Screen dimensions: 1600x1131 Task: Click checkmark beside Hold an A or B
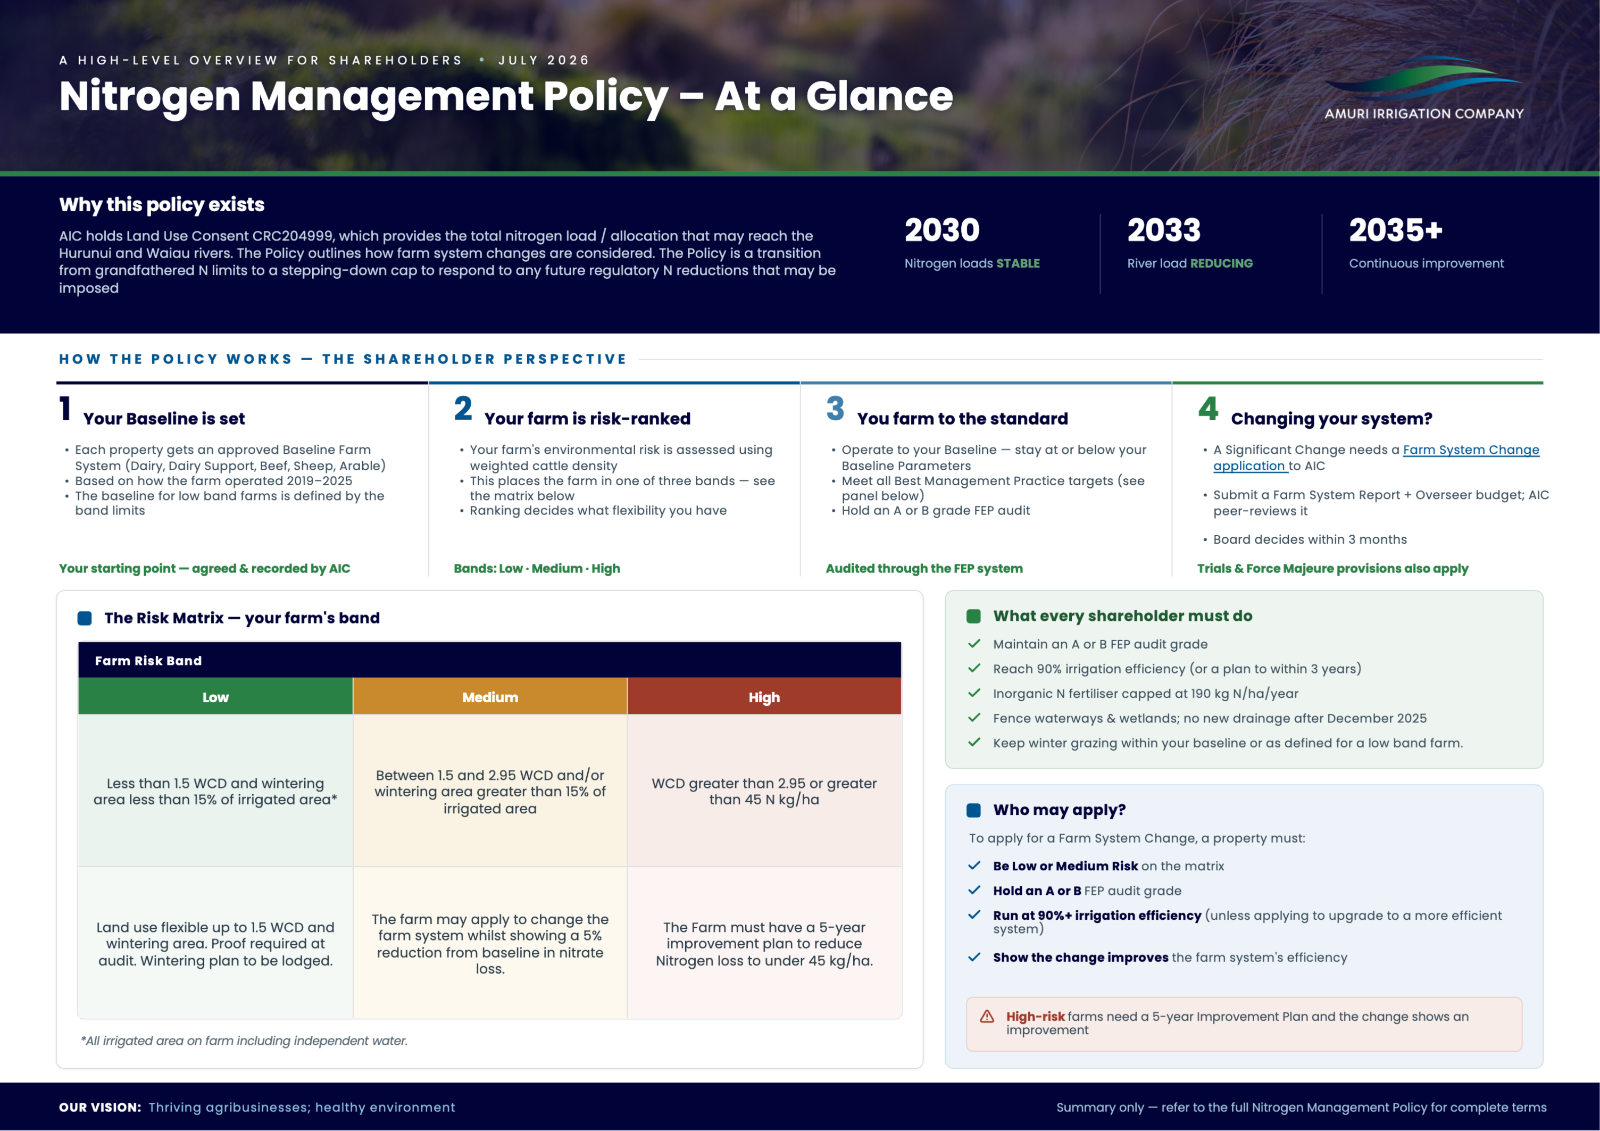974,890
